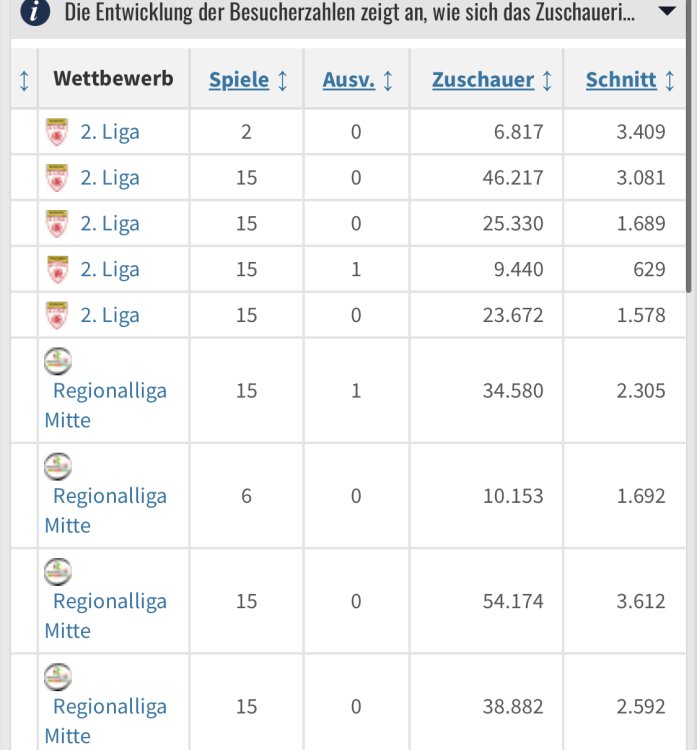Click Regionalliga Mitte logo in the 54.174 row
The image size is (697, 750).
pos(58,571)
